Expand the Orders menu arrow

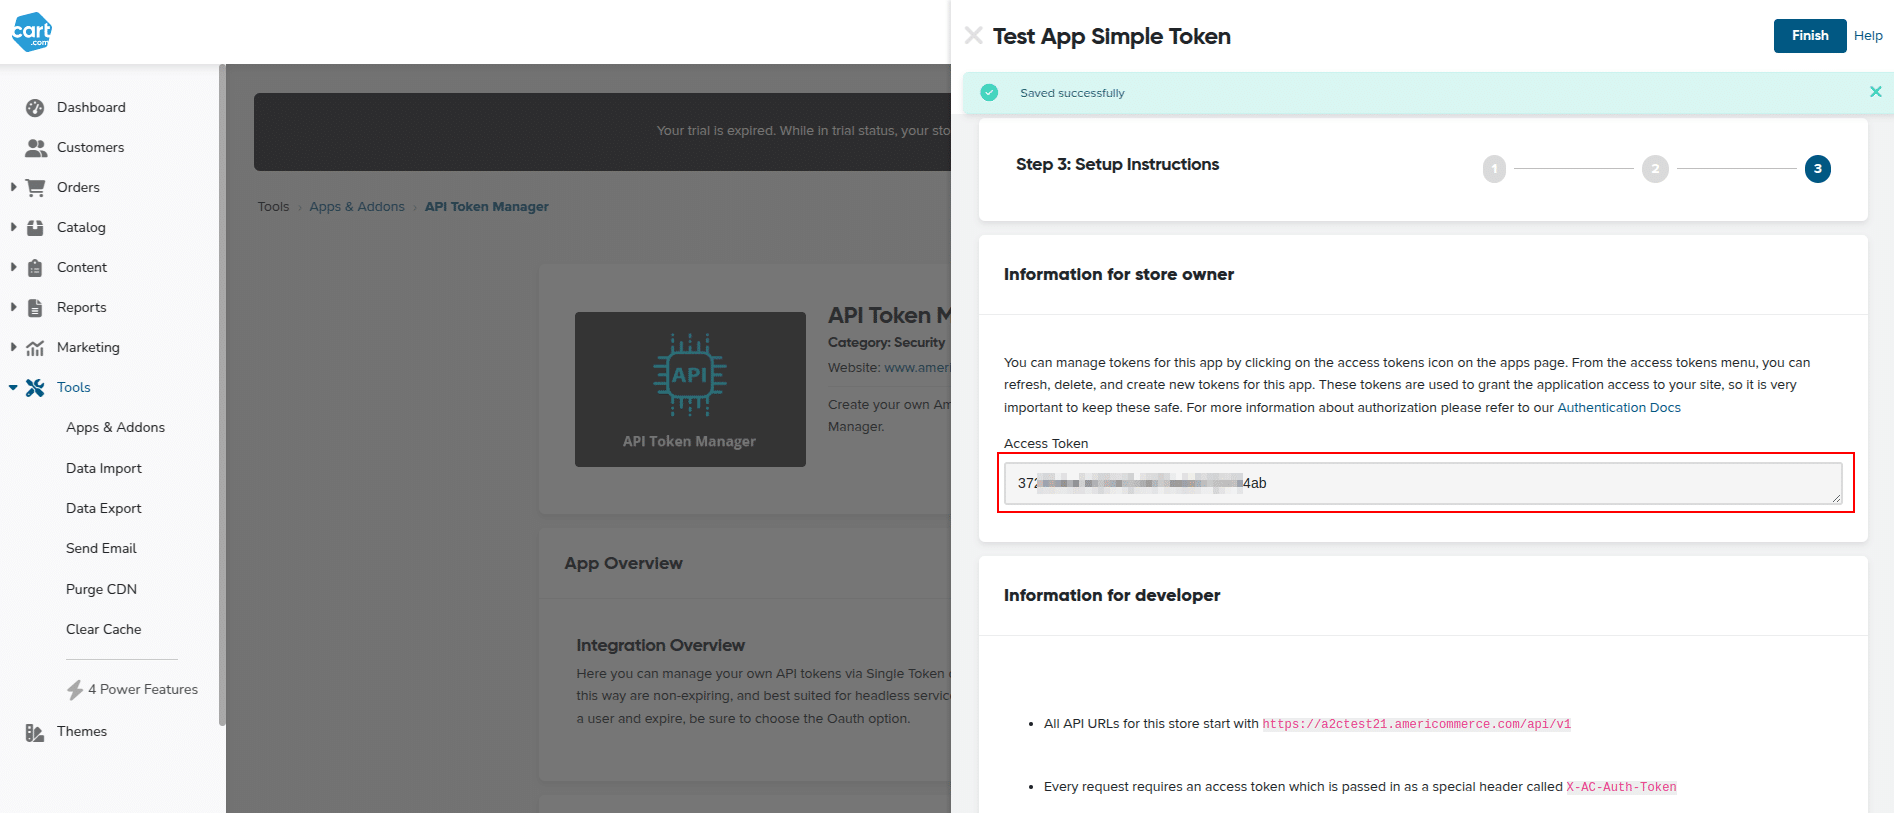13,187
